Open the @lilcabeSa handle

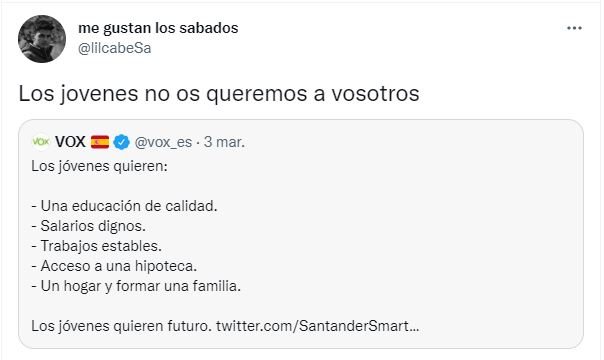(x=114, y=49)
